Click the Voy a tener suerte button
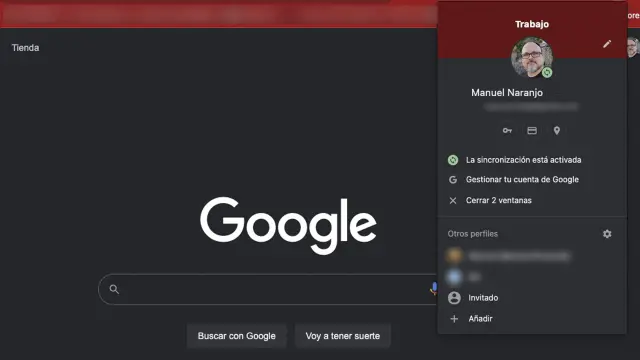This screenshot has width=640, height=360. point(343,336)
